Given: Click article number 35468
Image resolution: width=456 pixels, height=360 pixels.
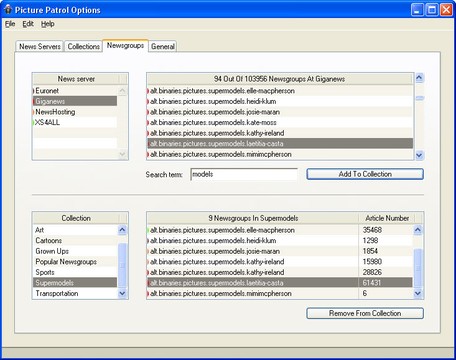Looking at the screenshot, I should (372, 230).
